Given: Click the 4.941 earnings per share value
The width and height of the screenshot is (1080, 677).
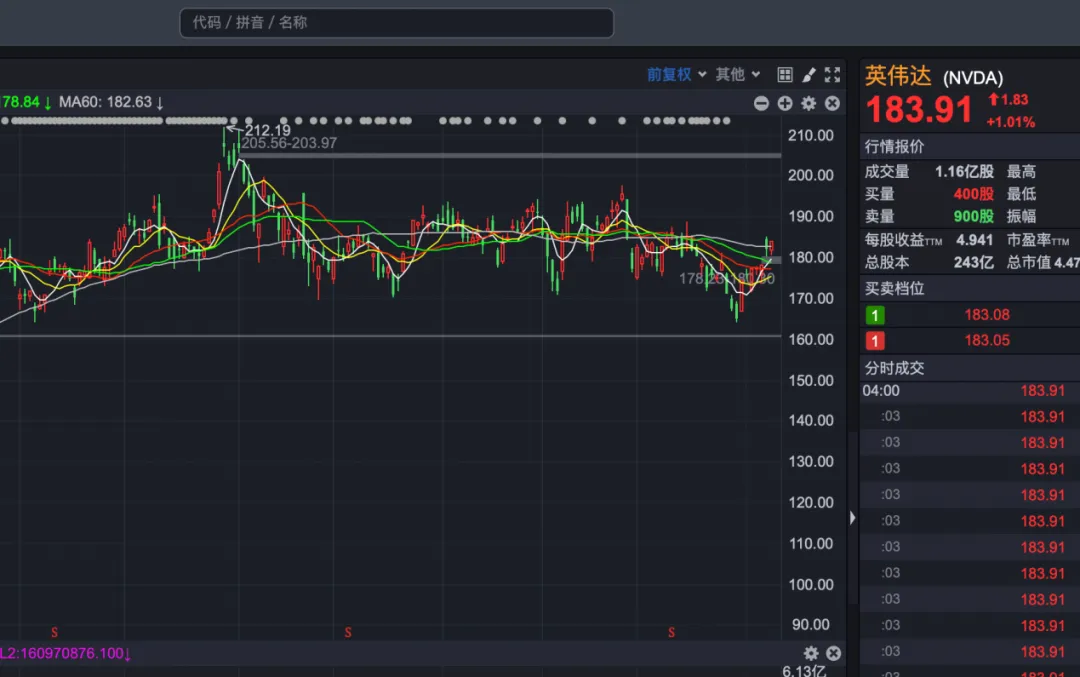Looking at the screenshot, I should pos(975,240).
